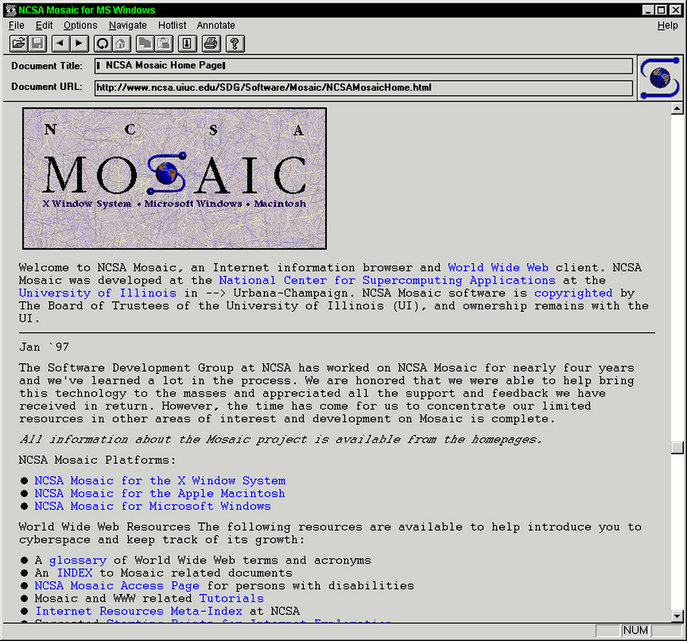Open National Center for Supercomputing Applications link
Viewport: 687px width, 641px height.
point(387,280)
